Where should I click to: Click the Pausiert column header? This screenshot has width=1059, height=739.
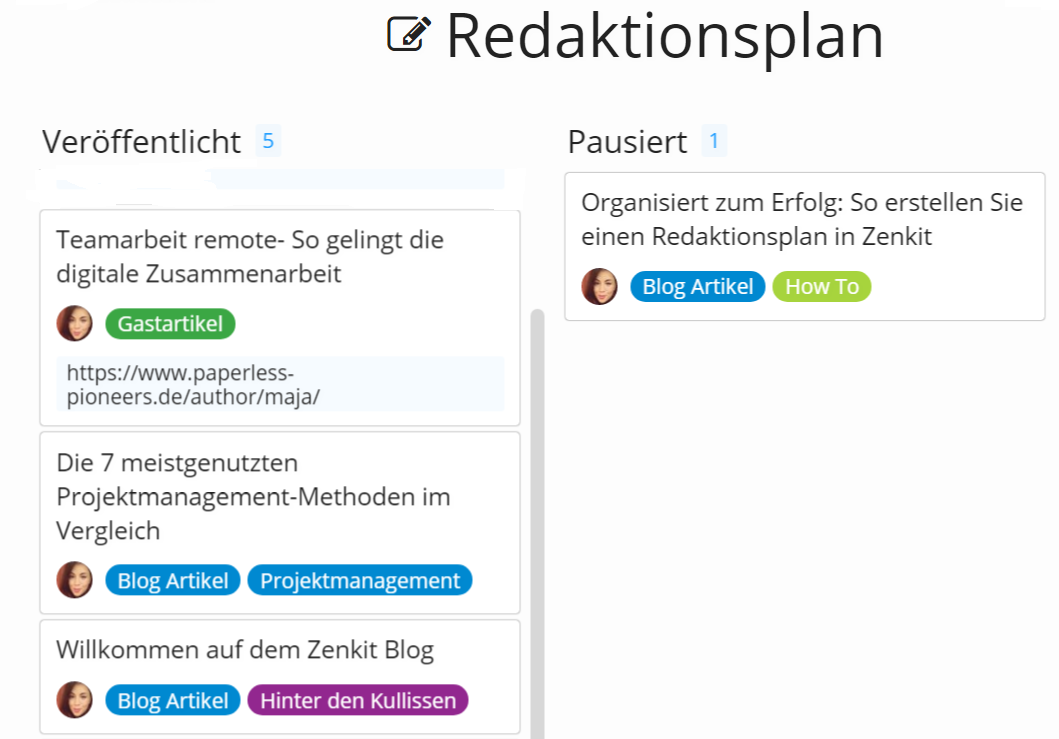[x=627, y=142]
